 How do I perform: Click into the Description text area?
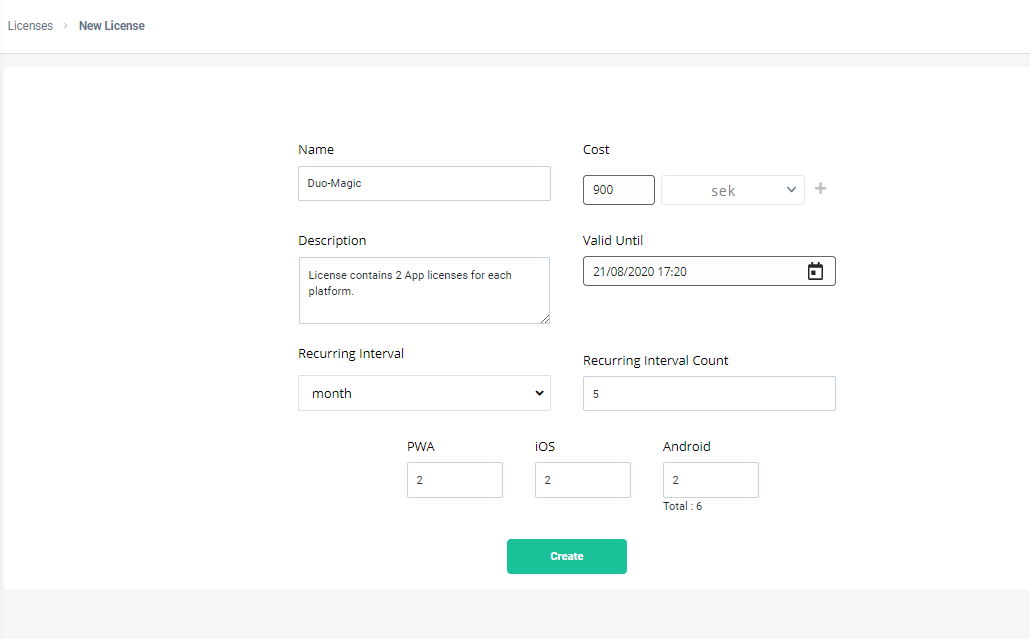click(x=424, y=290)
